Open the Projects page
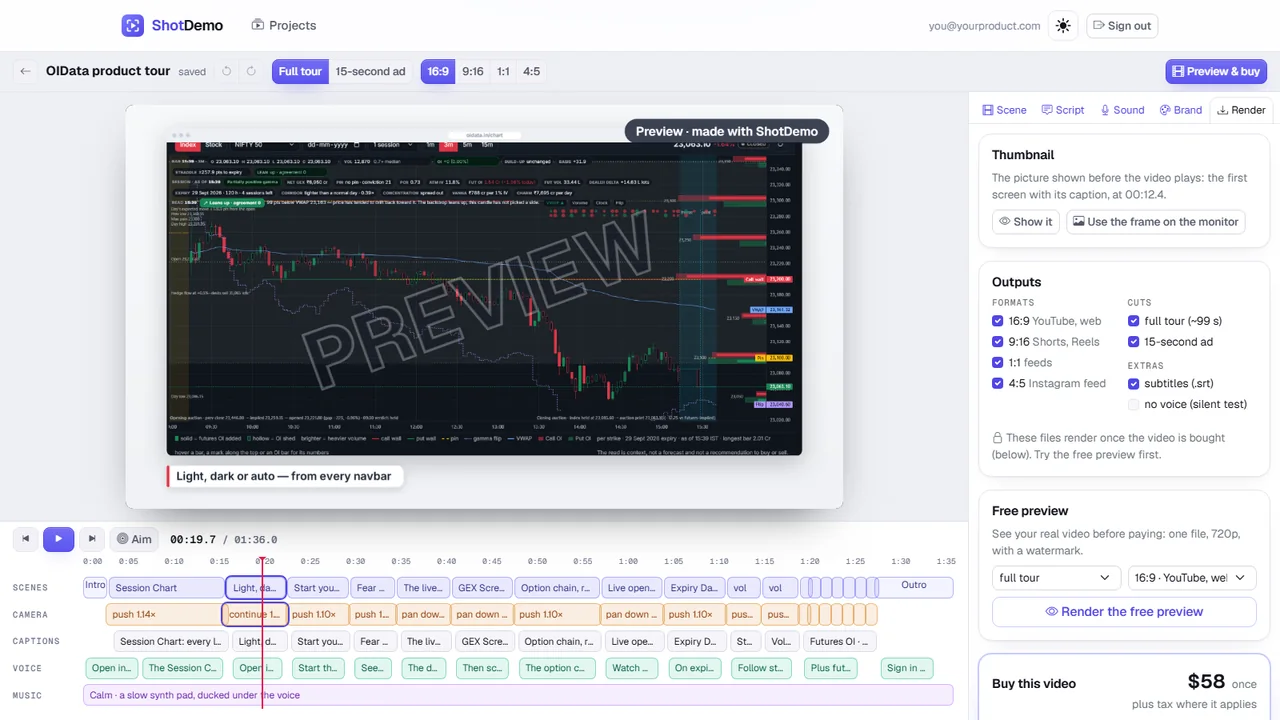The width and height of the screenshot is (1280, 720). pos(284,25)
